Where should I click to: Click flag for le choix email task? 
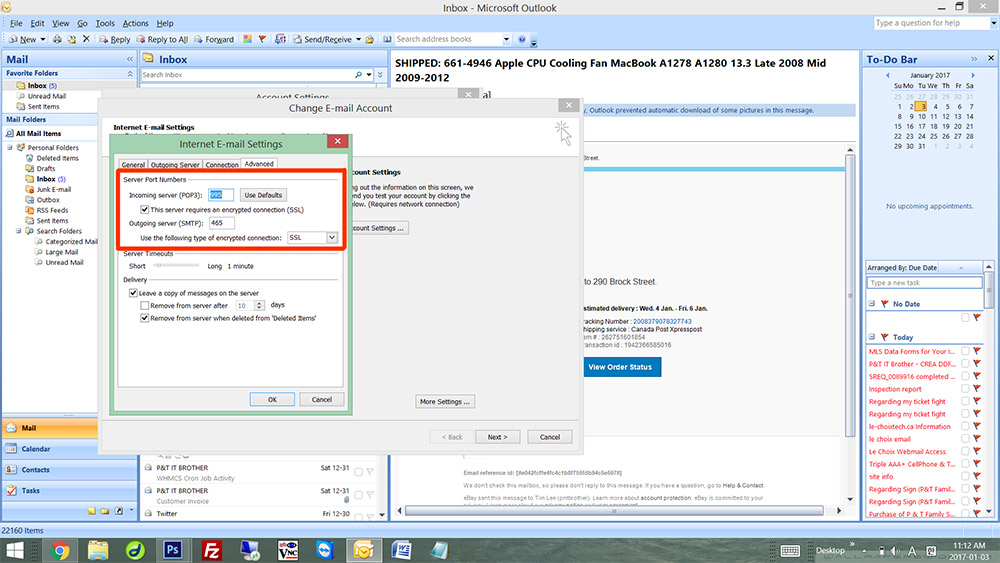pyautogui.click(x=976, y=439)
